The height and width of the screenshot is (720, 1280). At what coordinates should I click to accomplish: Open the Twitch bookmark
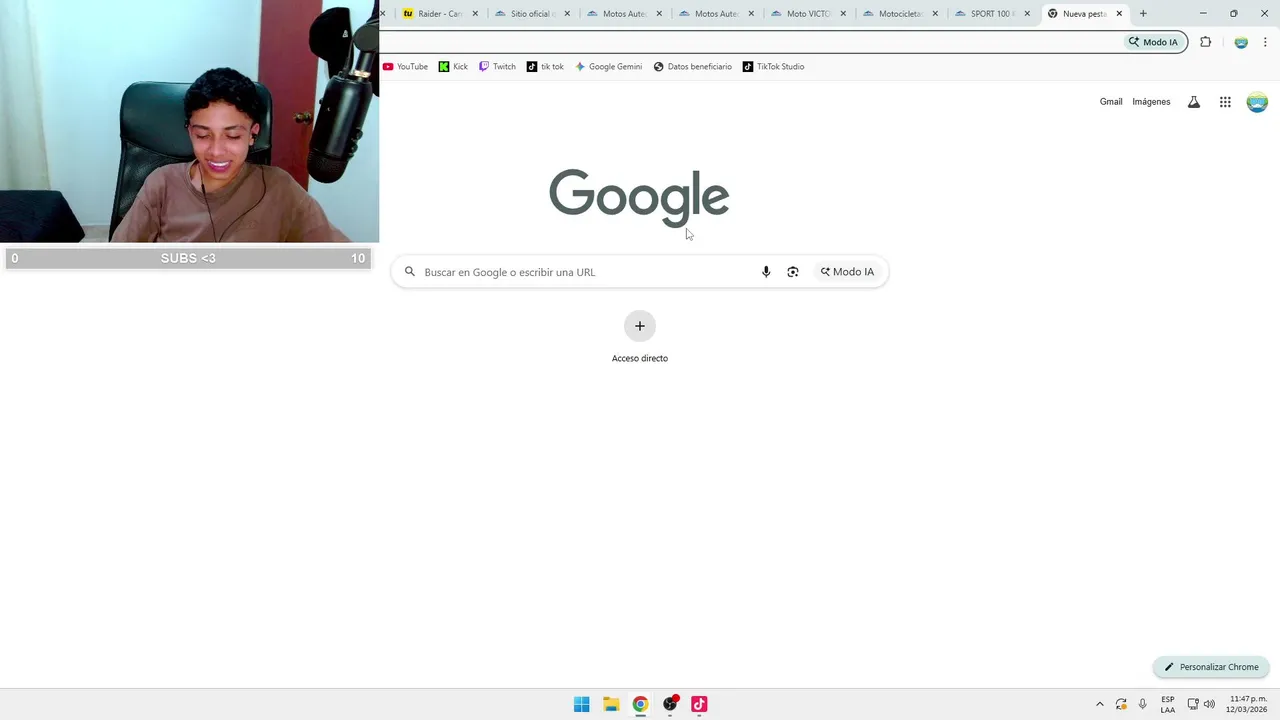(497, 67)
